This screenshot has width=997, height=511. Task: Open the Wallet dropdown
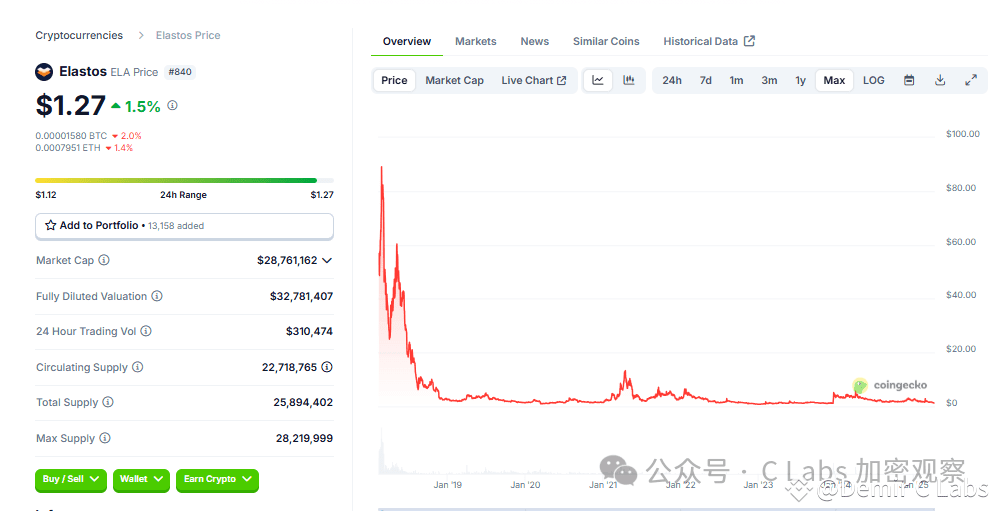(x=141, y=479)
